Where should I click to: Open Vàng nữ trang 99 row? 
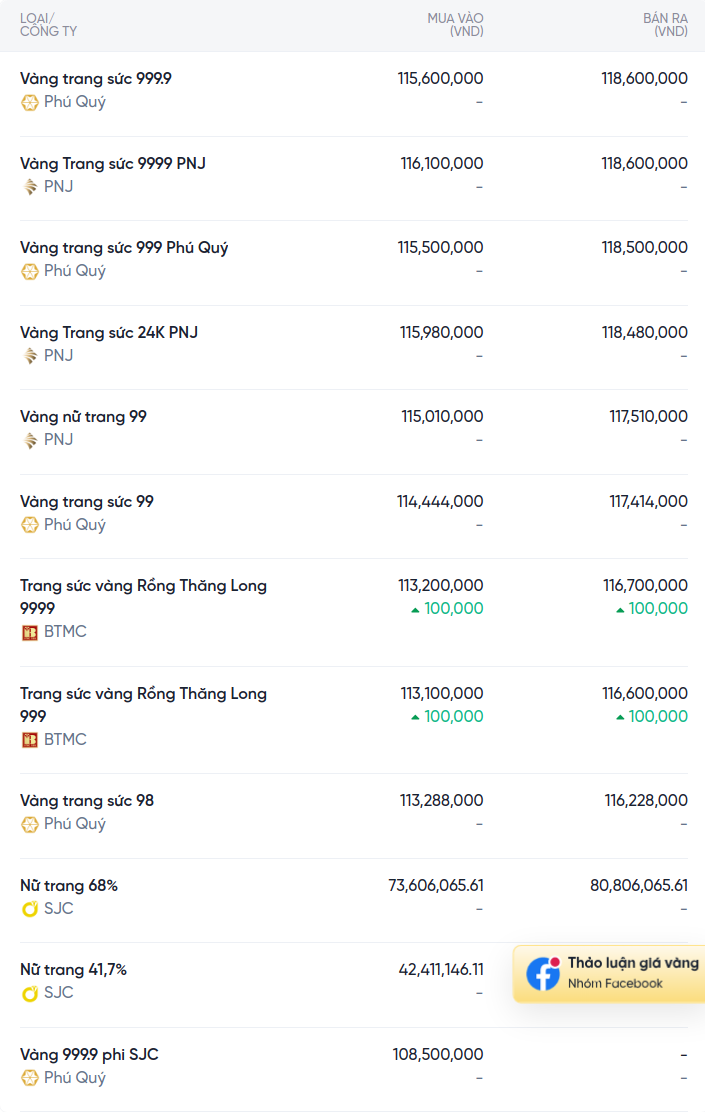point(354,432)
